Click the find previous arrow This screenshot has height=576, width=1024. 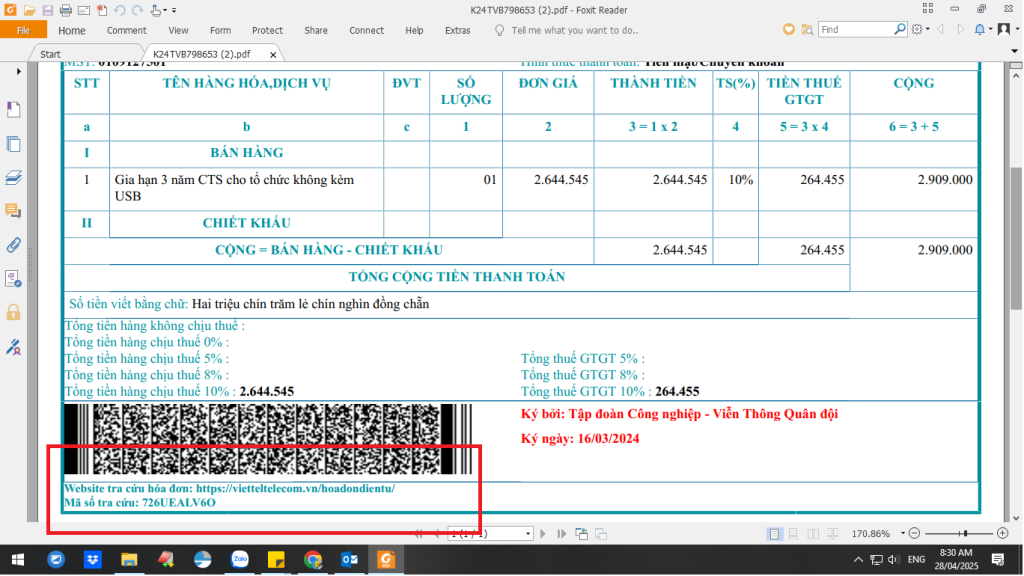940,29
